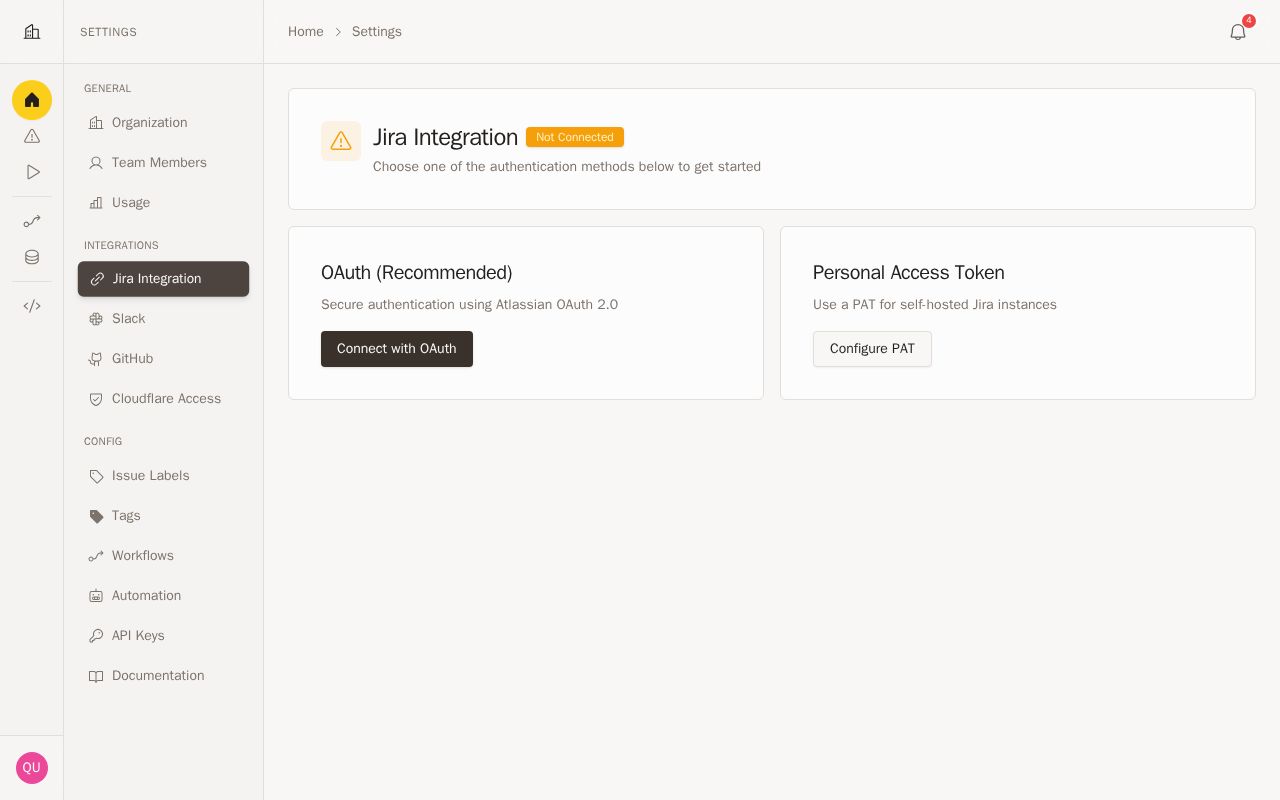The height and width of the screenshot is (800, 1280).
Task: Click 'Use a PAT for self-hosted Jira instances'
Action: [935, 305]
